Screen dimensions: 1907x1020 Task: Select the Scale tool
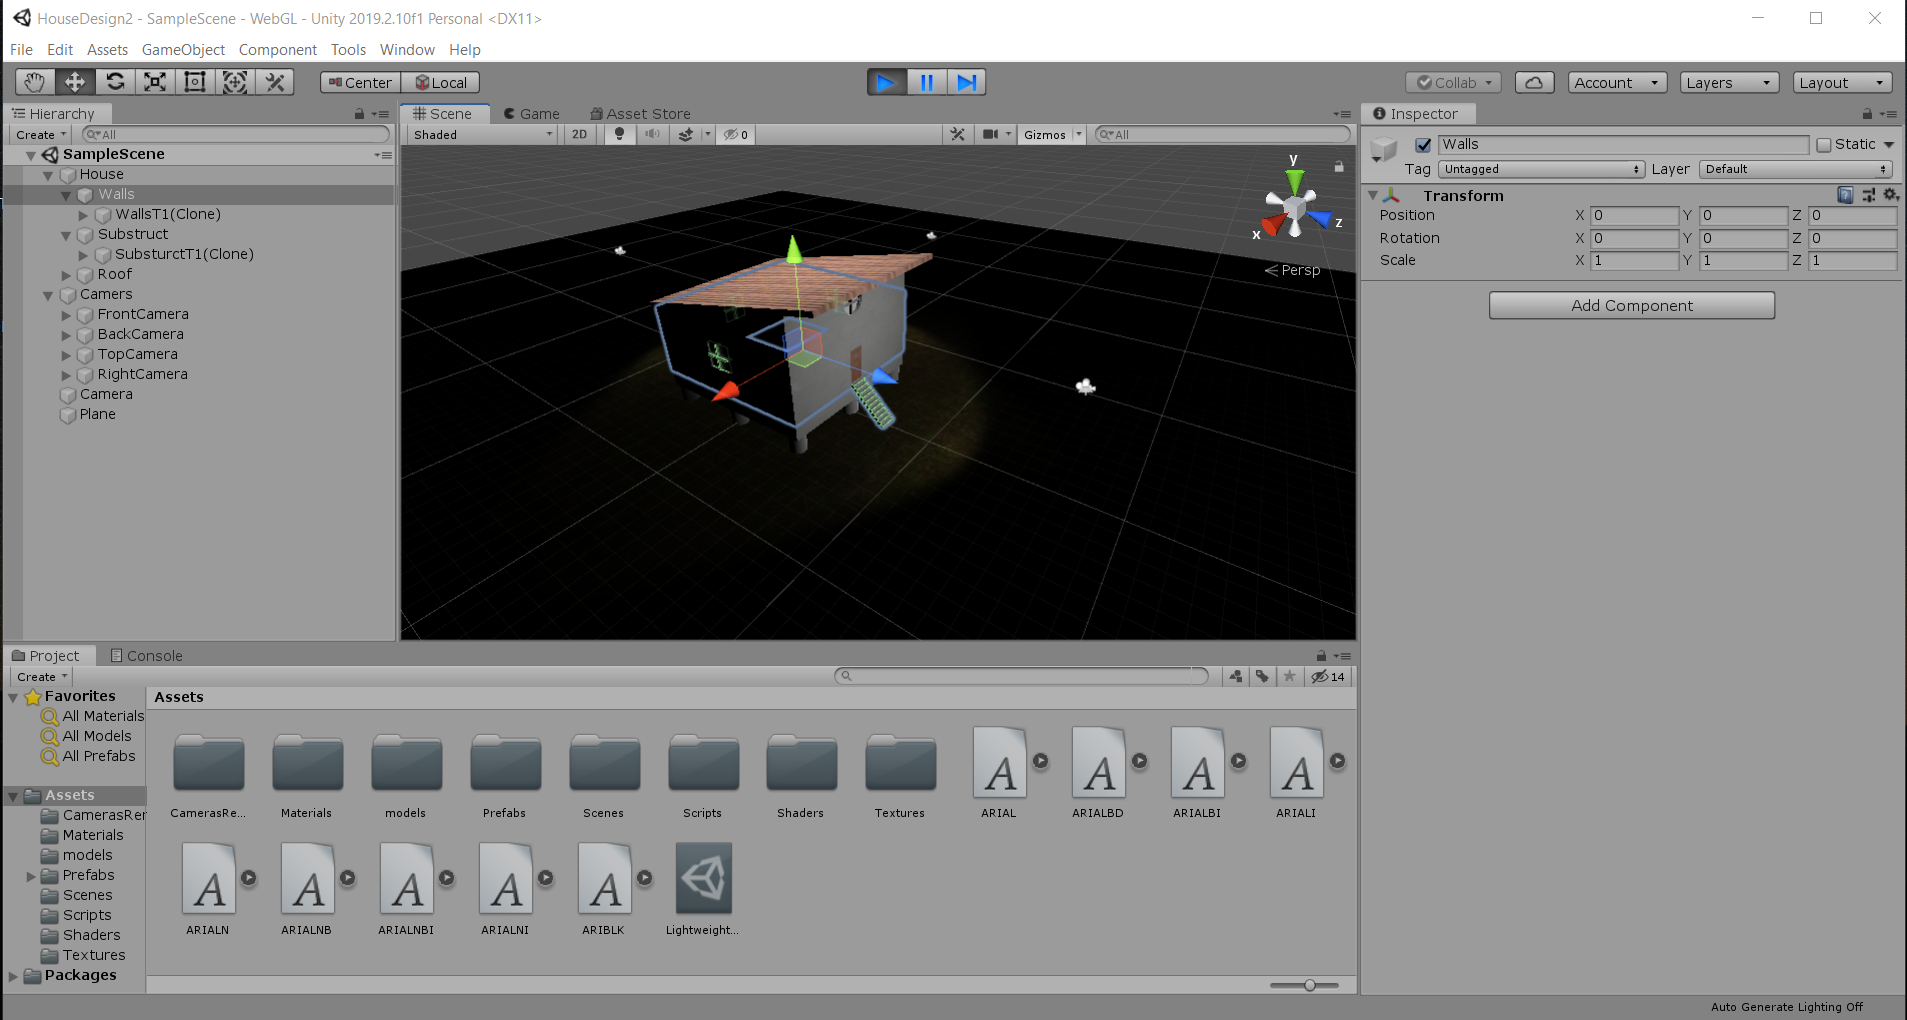coord(155,82)
